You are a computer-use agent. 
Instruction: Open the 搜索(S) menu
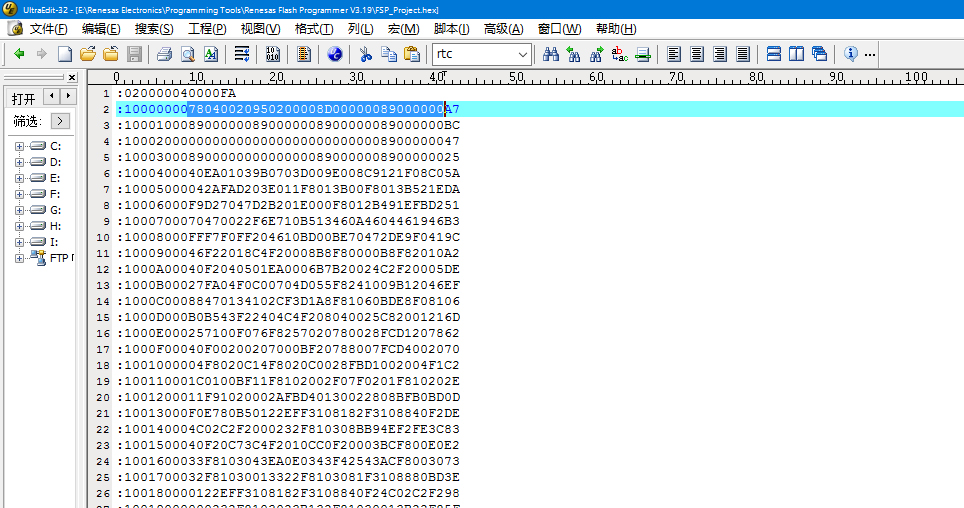154,29
